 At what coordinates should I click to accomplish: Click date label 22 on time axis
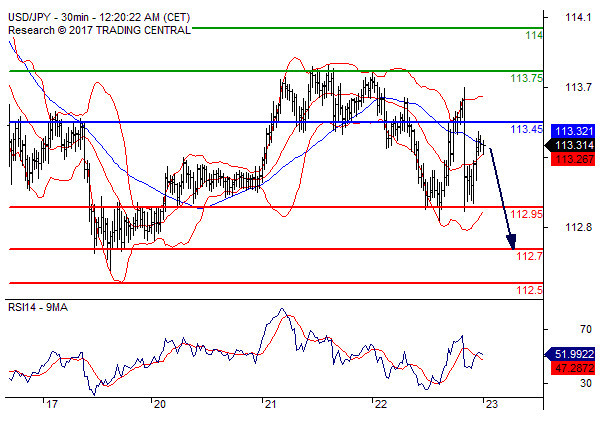381,404
